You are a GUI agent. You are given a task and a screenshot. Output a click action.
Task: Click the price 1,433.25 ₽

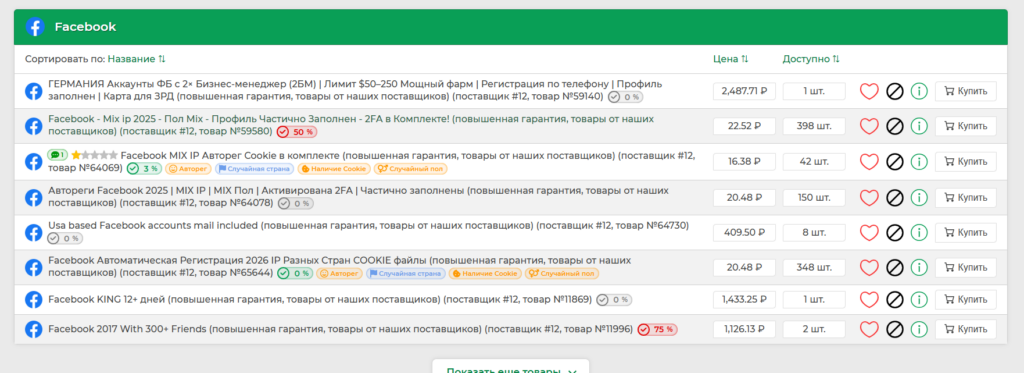[x=744, y=300]
